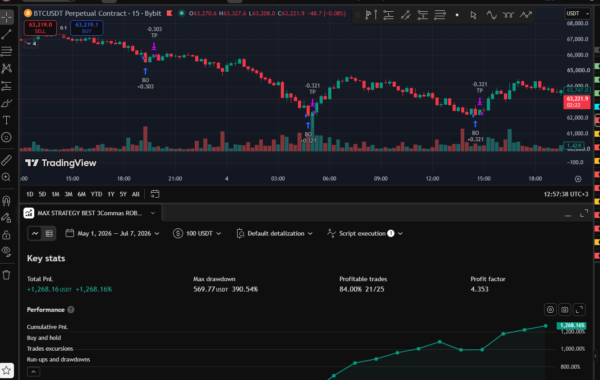Select the arrow pointer in floating toolbar
Image resolution: width=600 pixels, height=380 pixels.
[x=474, y=15]
